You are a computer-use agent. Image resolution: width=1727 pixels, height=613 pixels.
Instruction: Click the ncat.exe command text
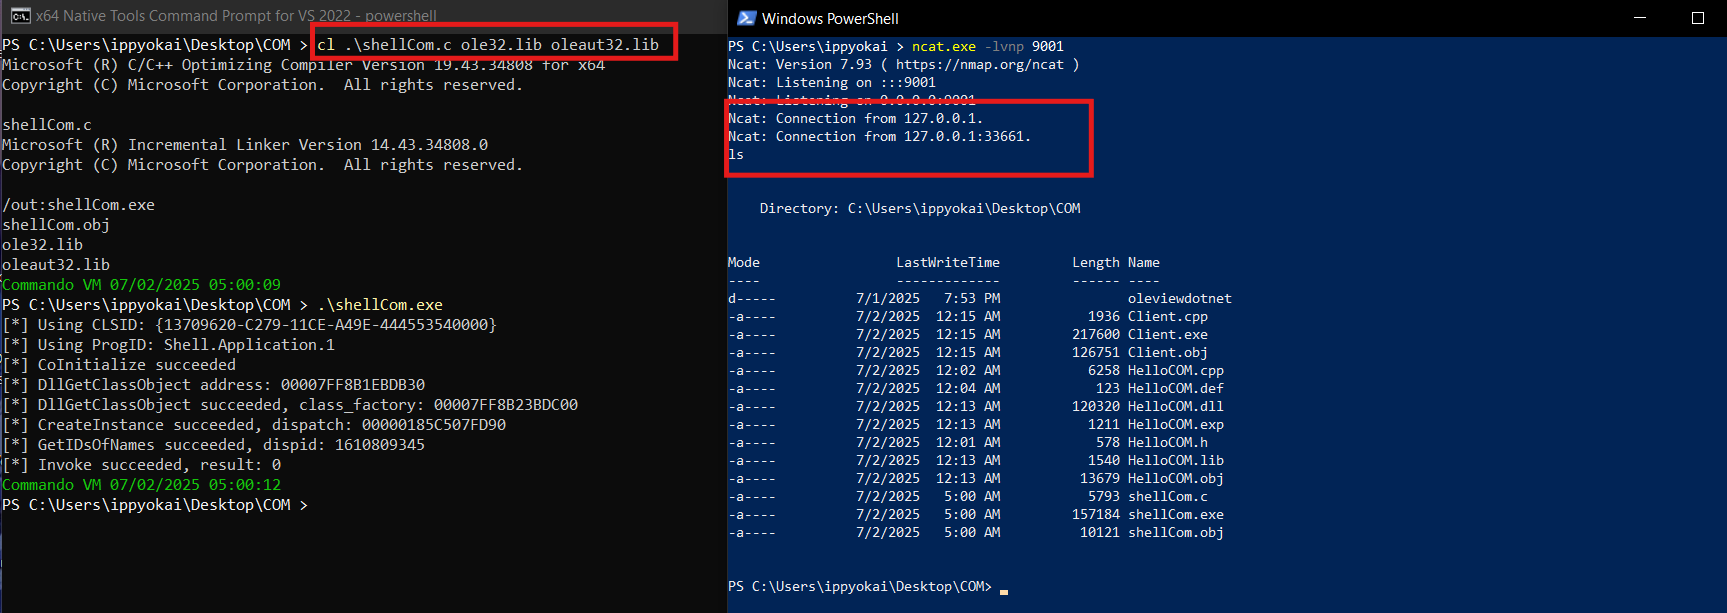pos(943,47)
